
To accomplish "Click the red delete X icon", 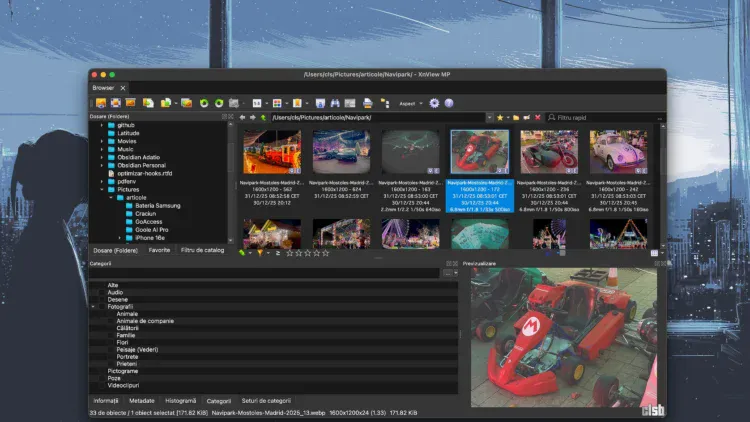I will point(538,117).
